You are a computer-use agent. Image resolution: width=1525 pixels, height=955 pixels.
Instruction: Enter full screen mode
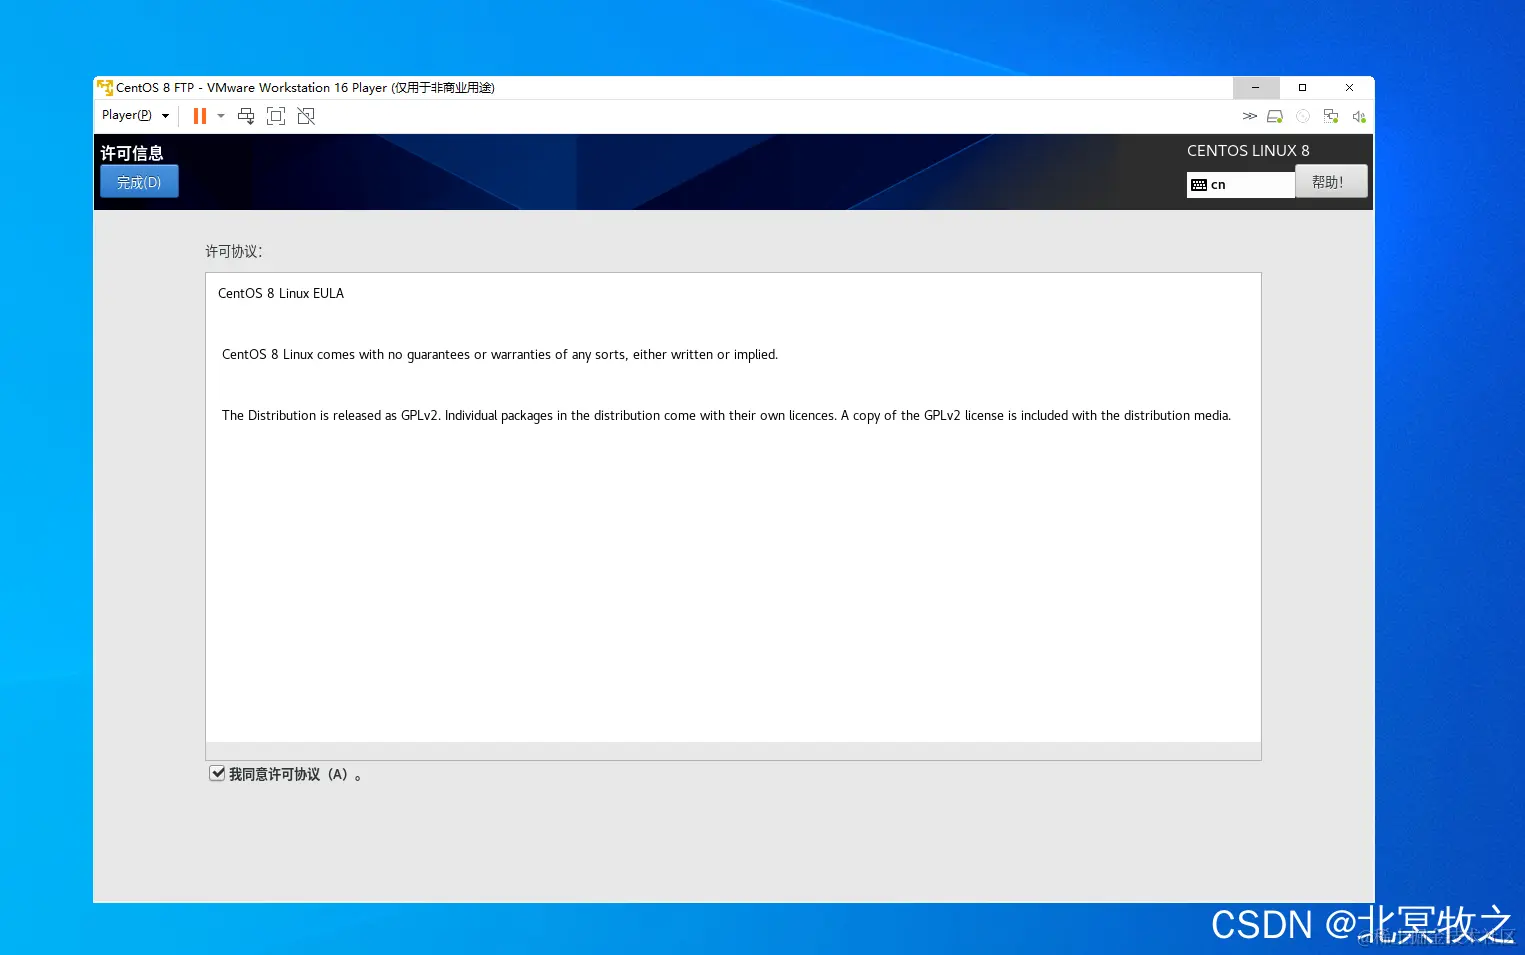coord(276,116)
